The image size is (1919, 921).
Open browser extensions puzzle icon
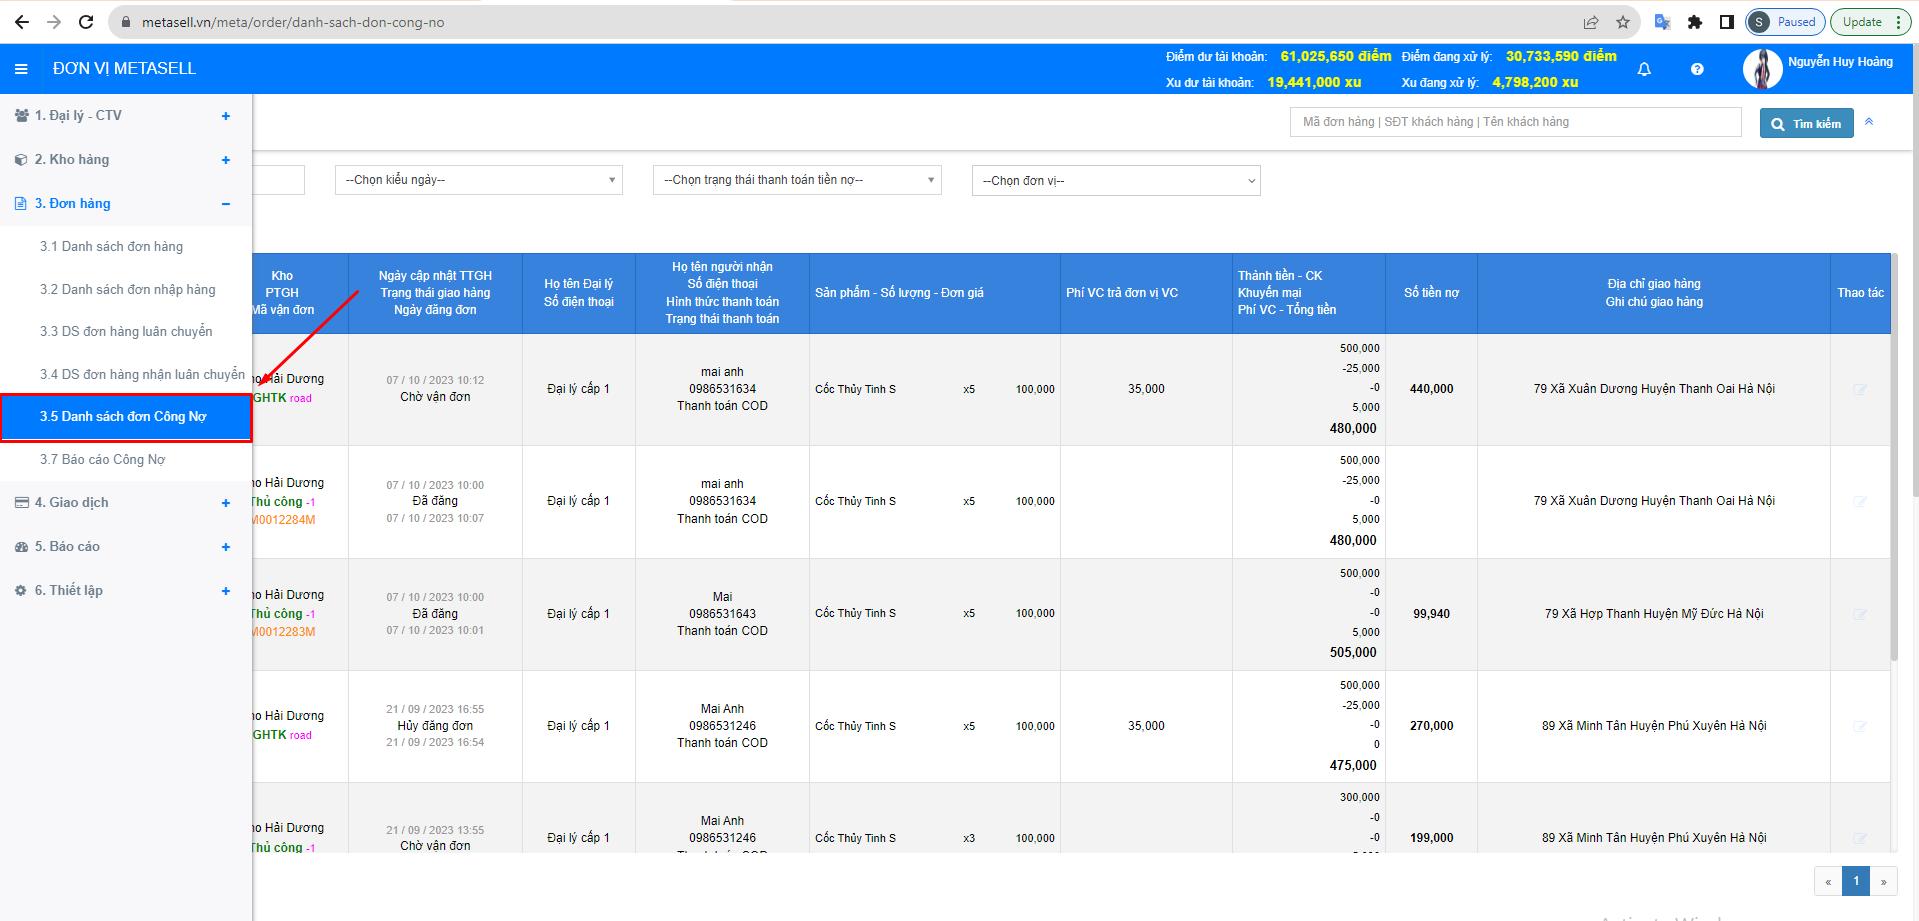click(x=1694, y=22)
